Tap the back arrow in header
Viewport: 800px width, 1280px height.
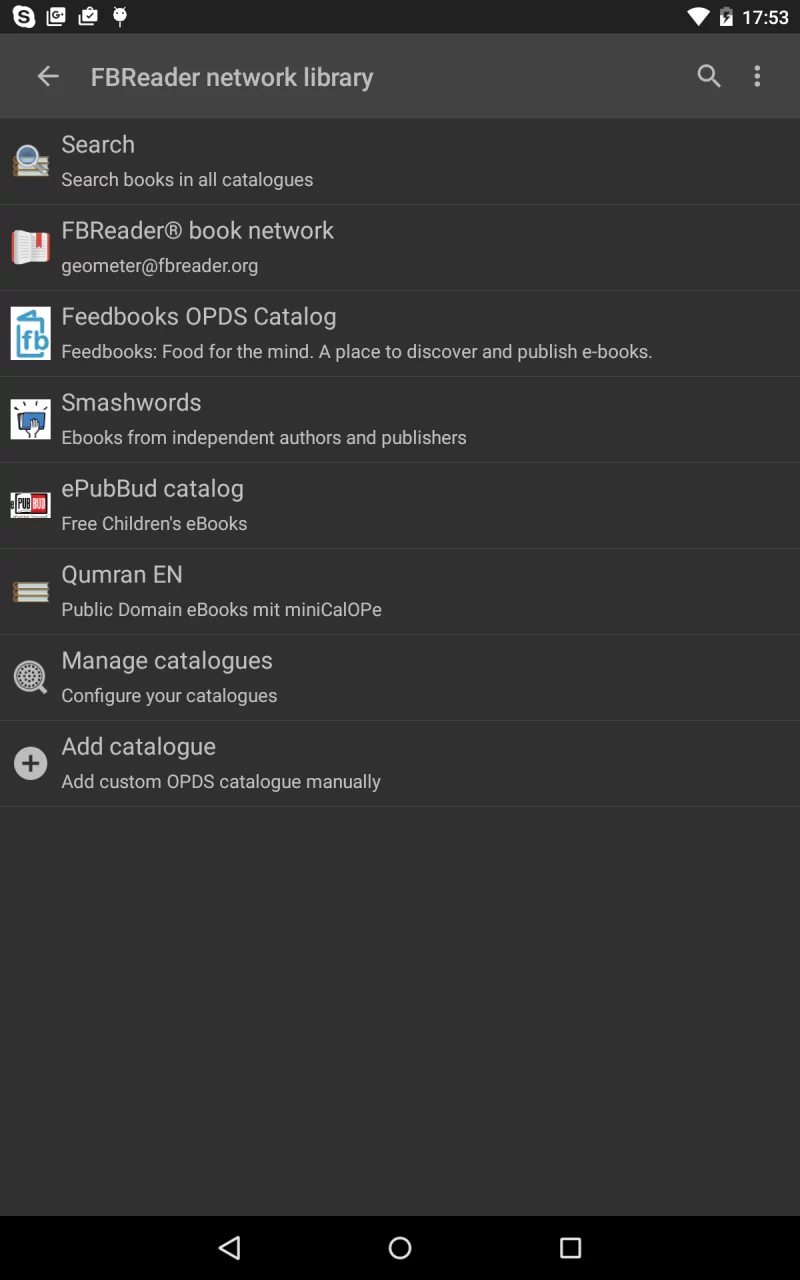[48, 76]
